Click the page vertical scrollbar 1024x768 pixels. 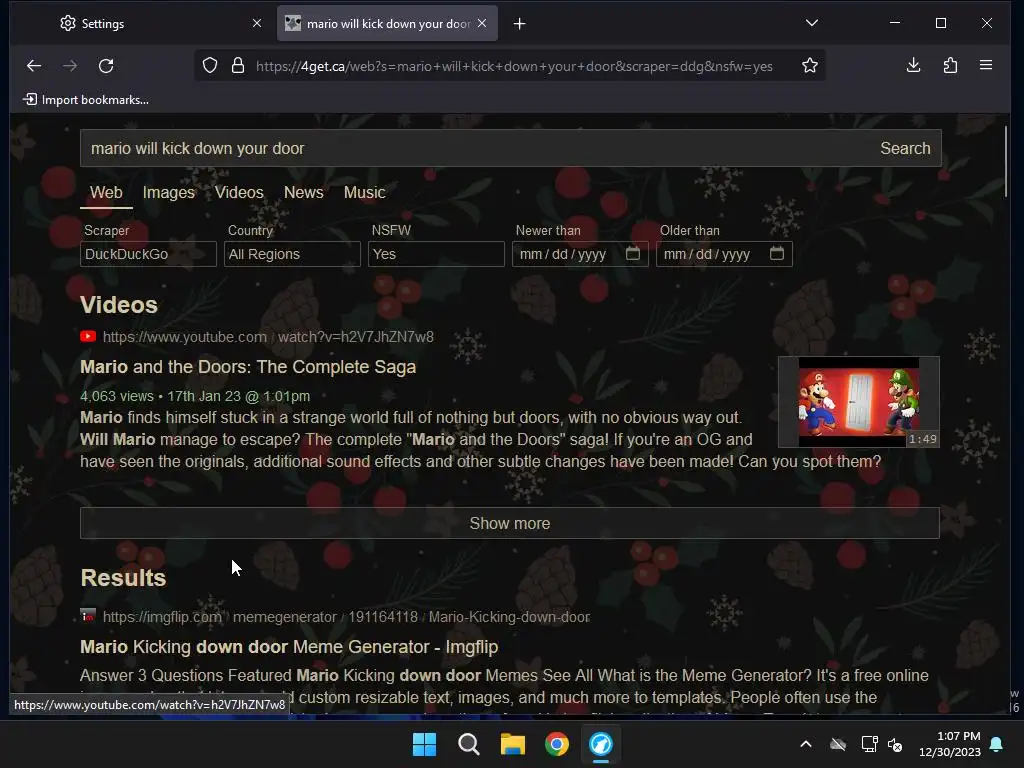(1006, 161)
